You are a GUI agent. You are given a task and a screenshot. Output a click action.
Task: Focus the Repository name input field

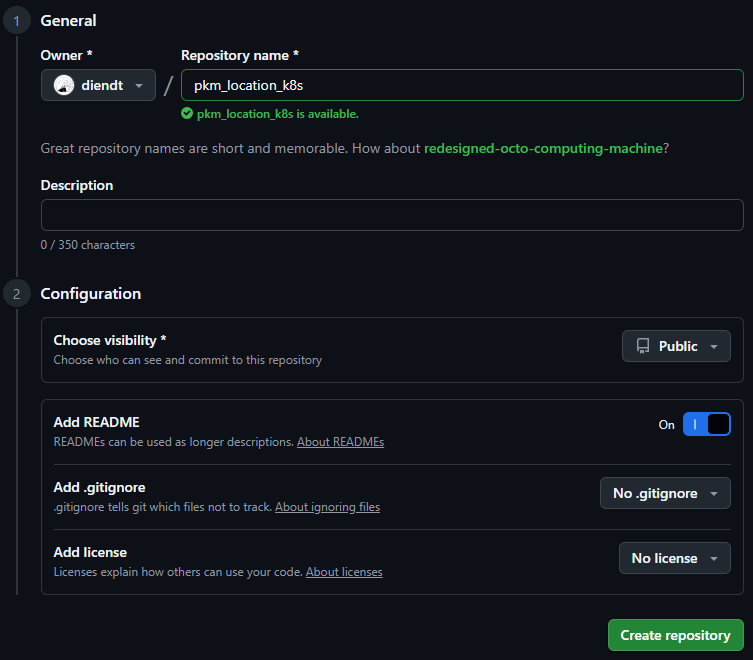(x=461, y=86)
